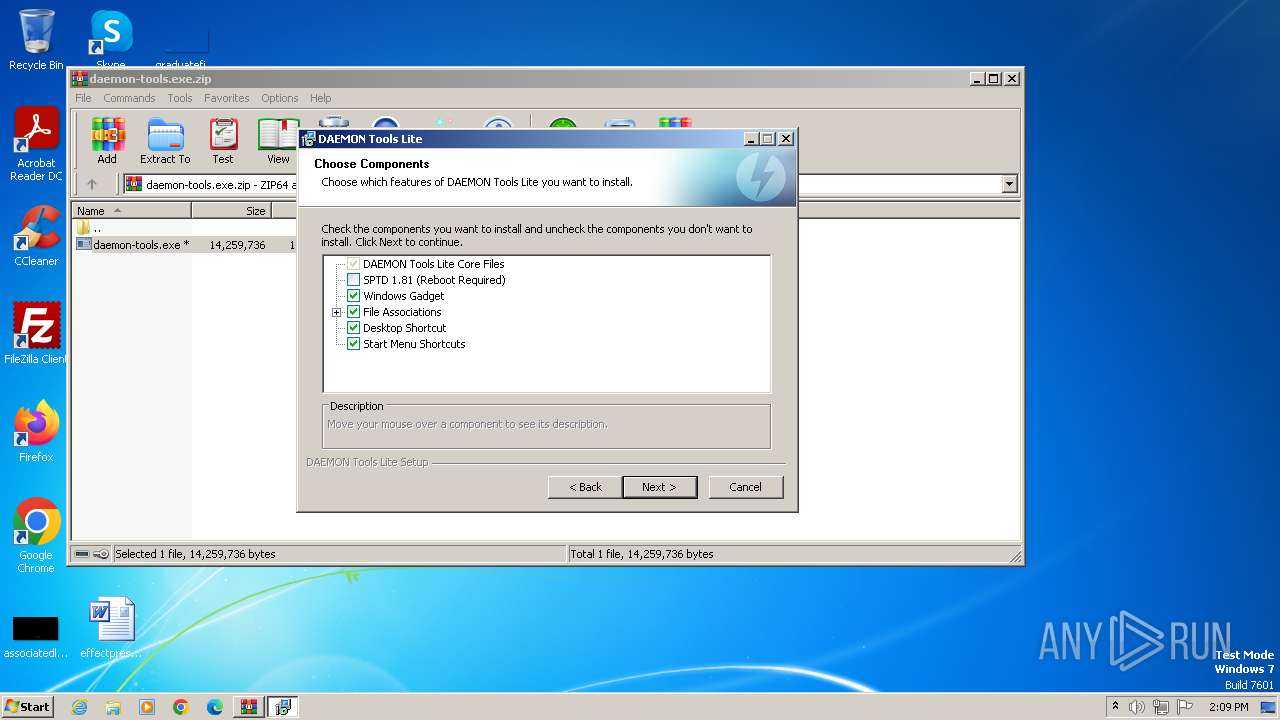Viewport: 1280px width, 720px height.
Task: Click the WinRAR status bar drive icon
Action: (x=83, y=554)
